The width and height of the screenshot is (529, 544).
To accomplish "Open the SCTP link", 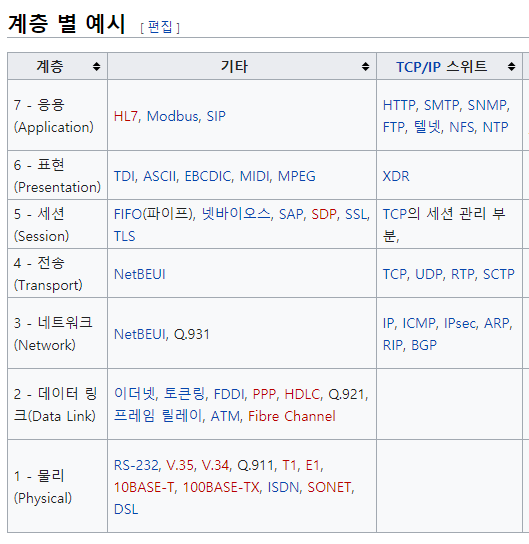I will pyautogui.click(x=498, y=274).
